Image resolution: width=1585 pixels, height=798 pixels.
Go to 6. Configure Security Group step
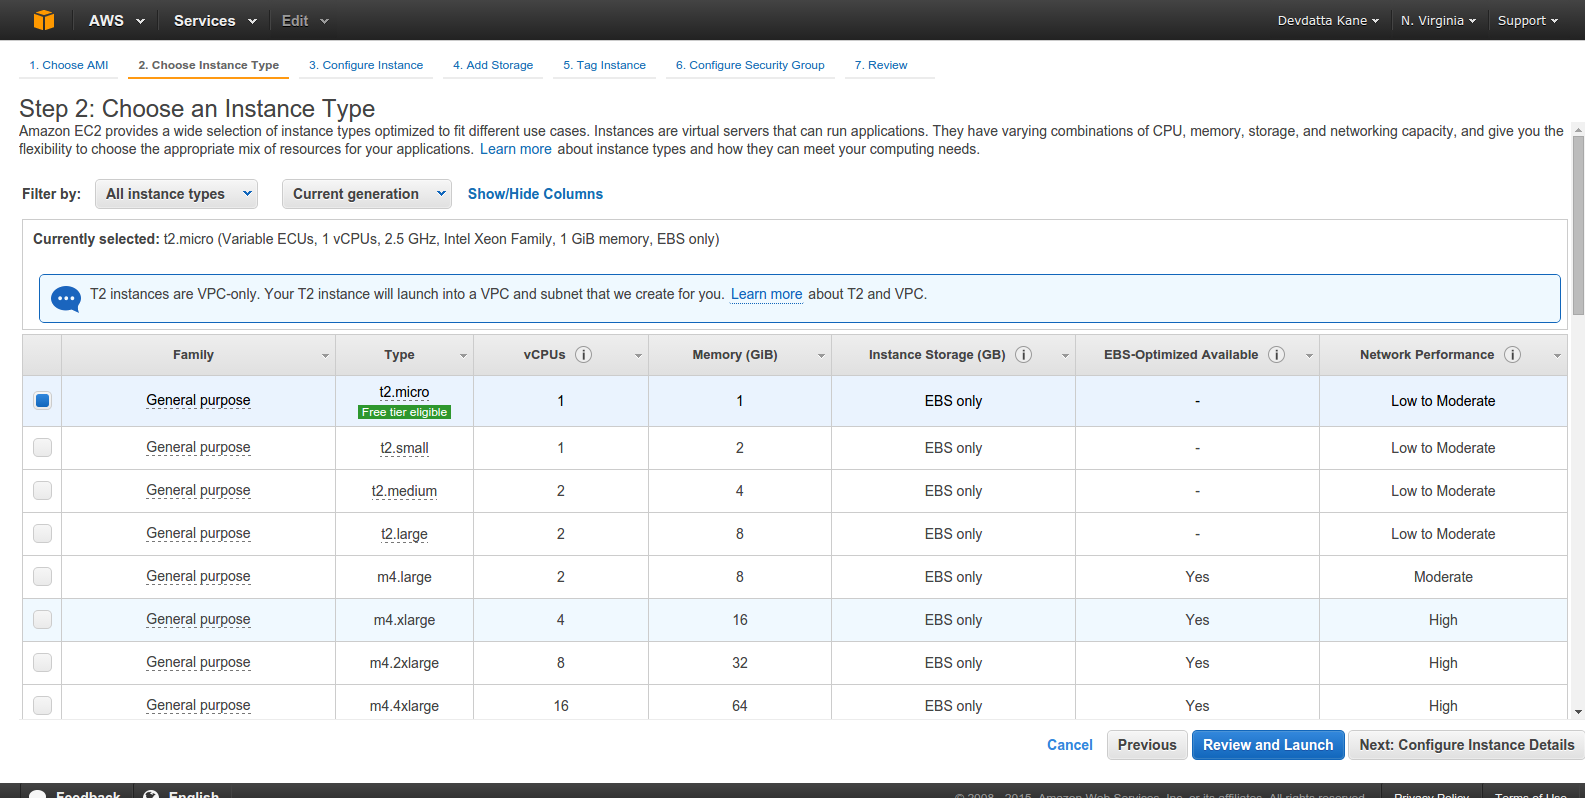tap(750, 65)
